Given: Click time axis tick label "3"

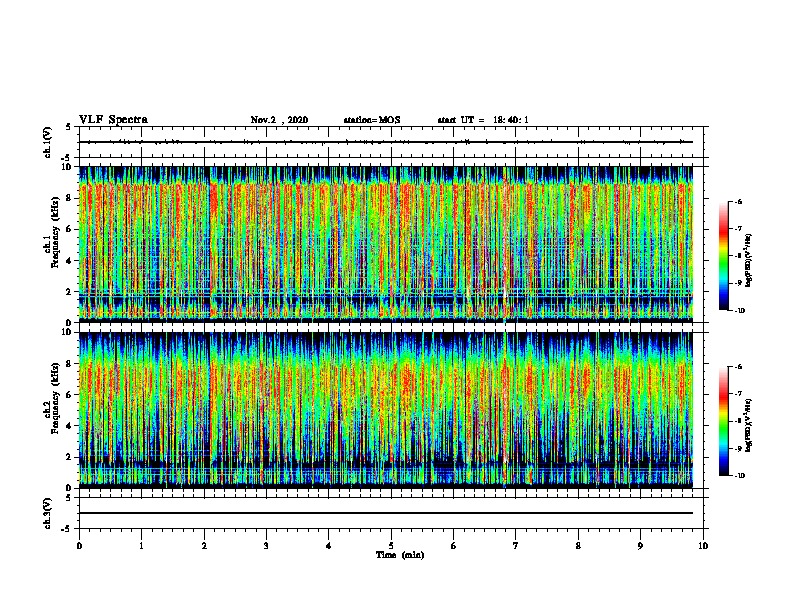Looking at the screenshot, I should click(x=266, y=546).
